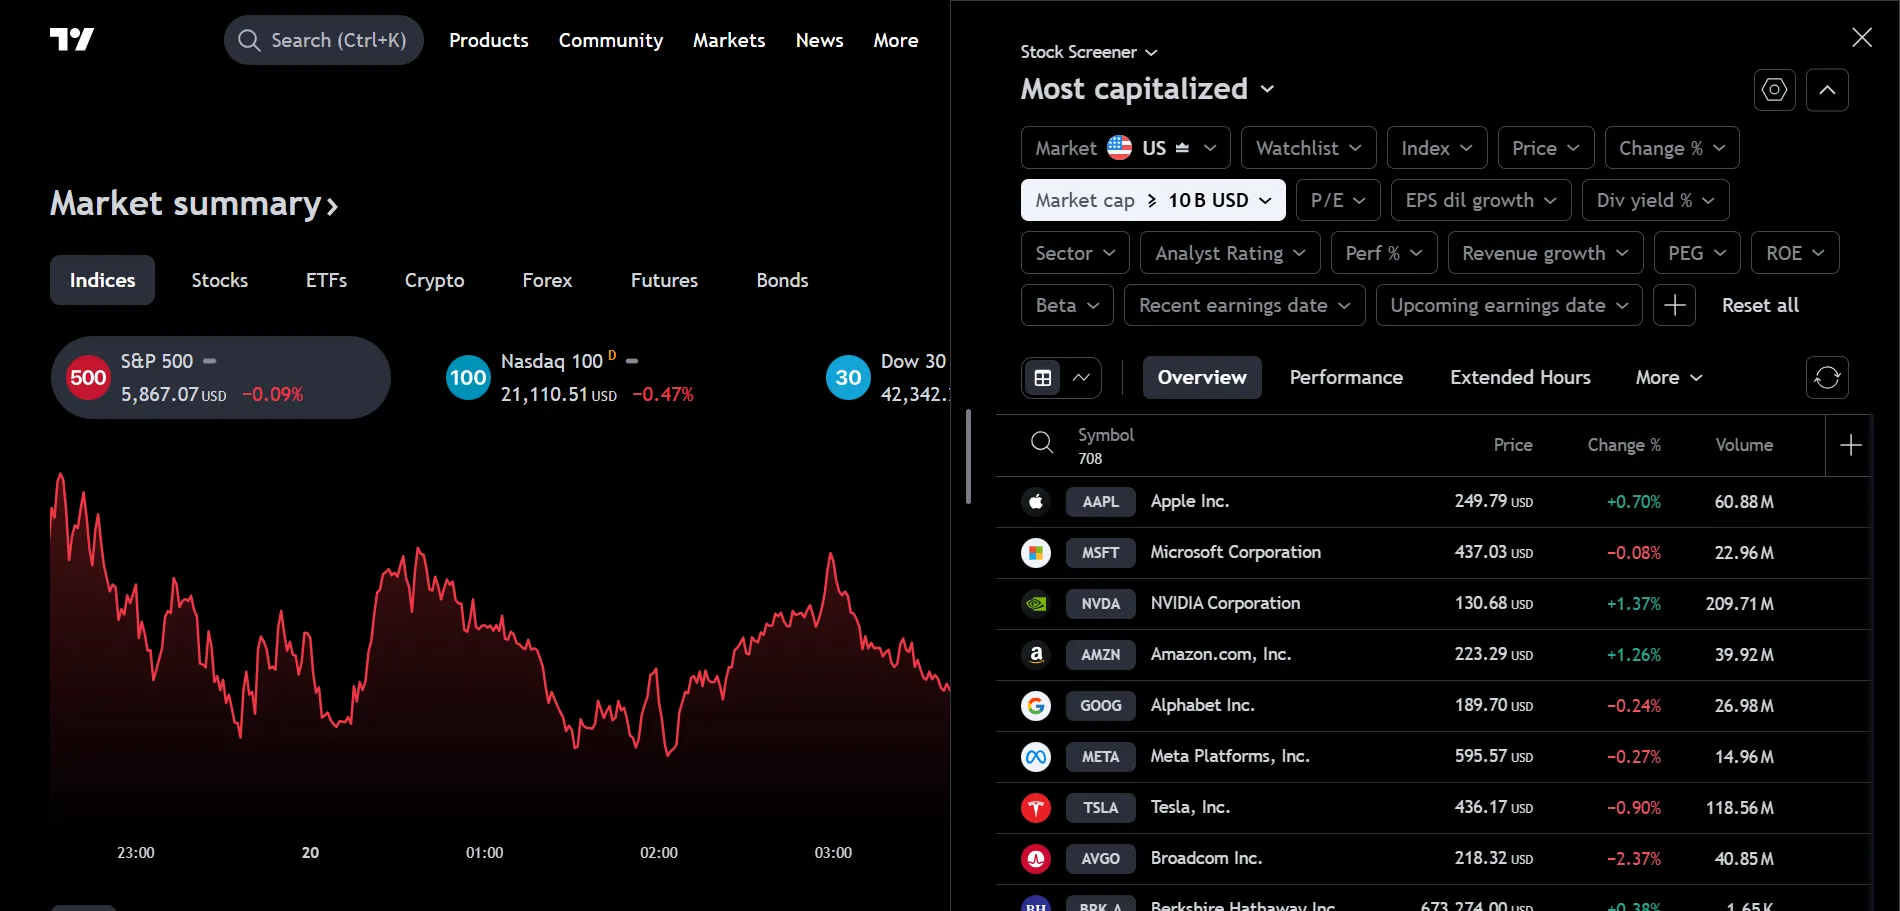Open the Div yield % dropdown
The width and height of the screenshot is (1900, 911).
coord(1655,200)
